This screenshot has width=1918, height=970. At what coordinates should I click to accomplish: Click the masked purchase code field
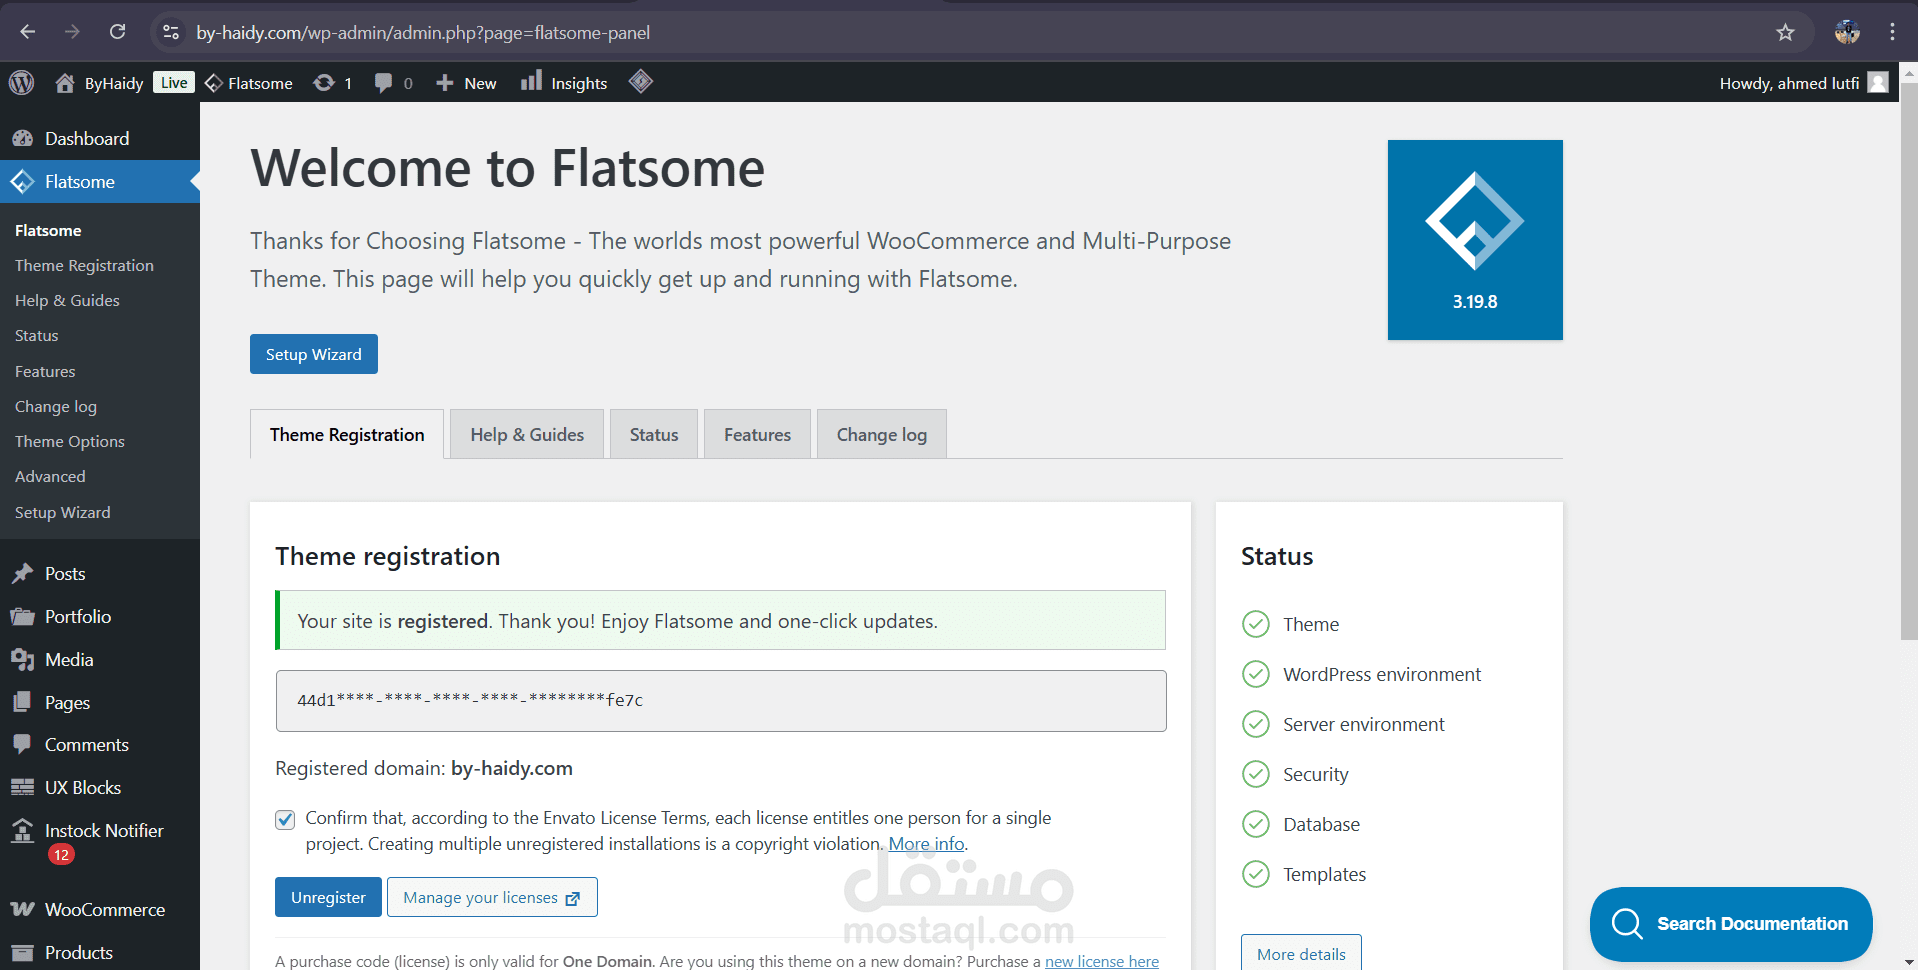click(721, 700)
